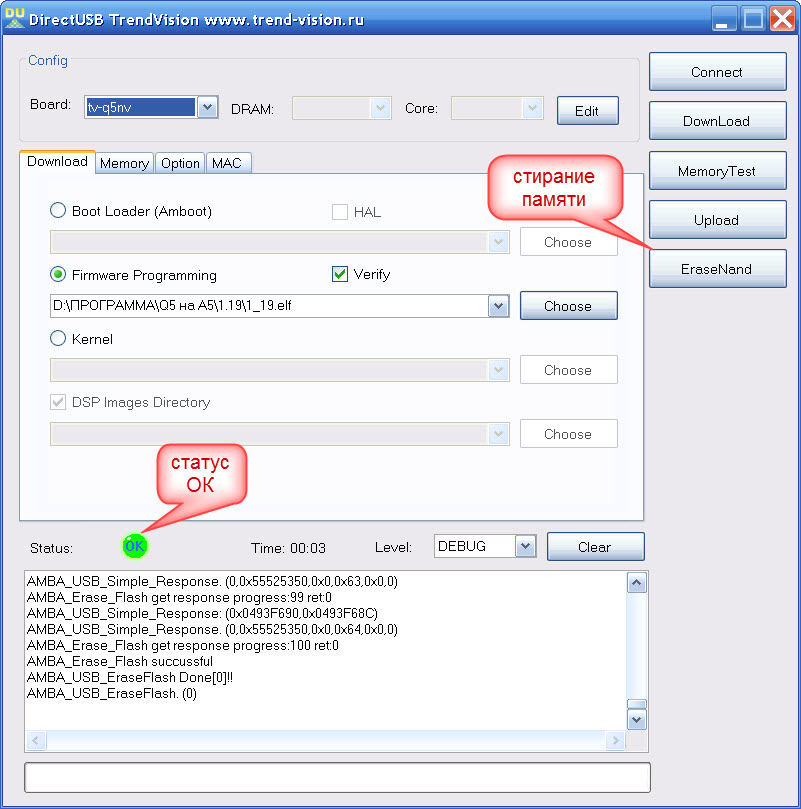
Task: Open the Option tab
Action: [180, 163]
